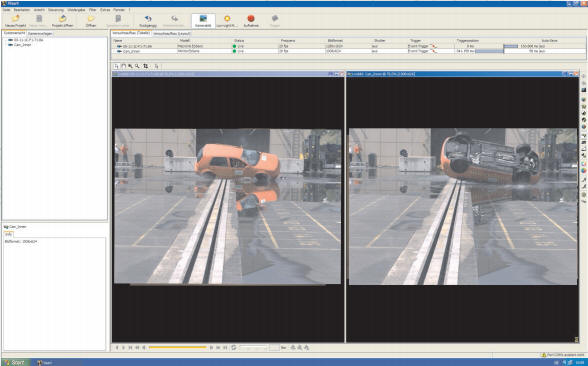Switch to the Kameravorlagen tab
588x366 pixels.
coord(40,33)
